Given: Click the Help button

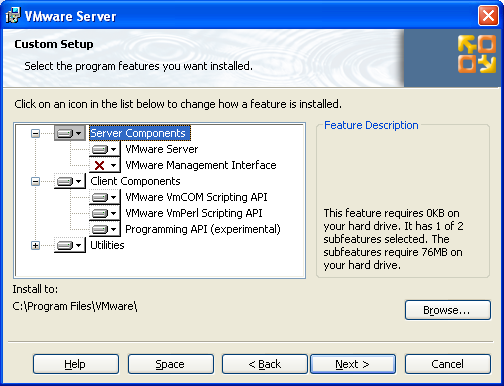Looking at the screenshot, I should 76,364.
